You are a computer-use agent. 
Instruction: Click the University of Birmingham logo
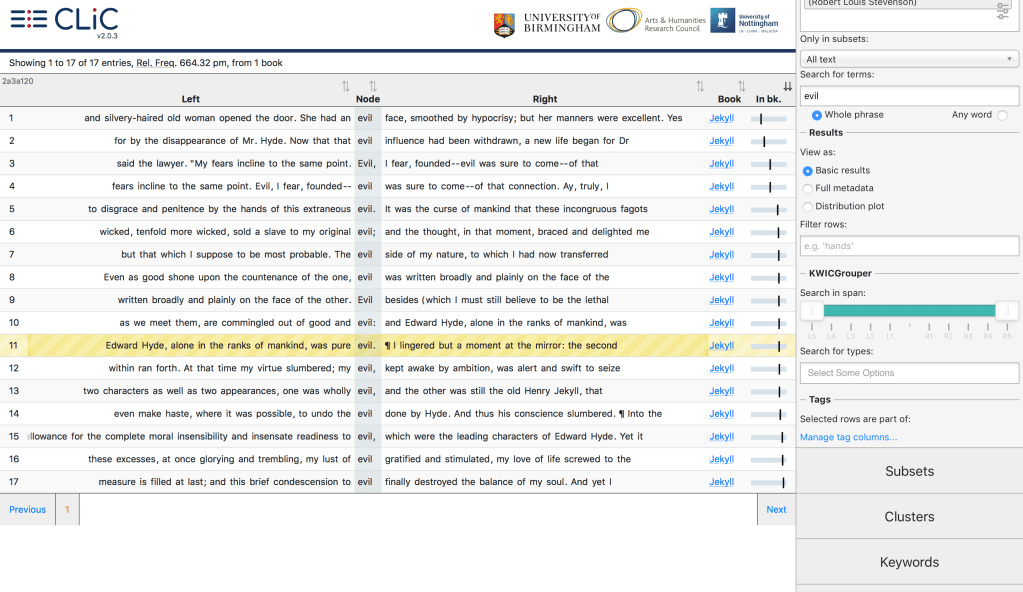pyautogui.click(x=547, y=23)
